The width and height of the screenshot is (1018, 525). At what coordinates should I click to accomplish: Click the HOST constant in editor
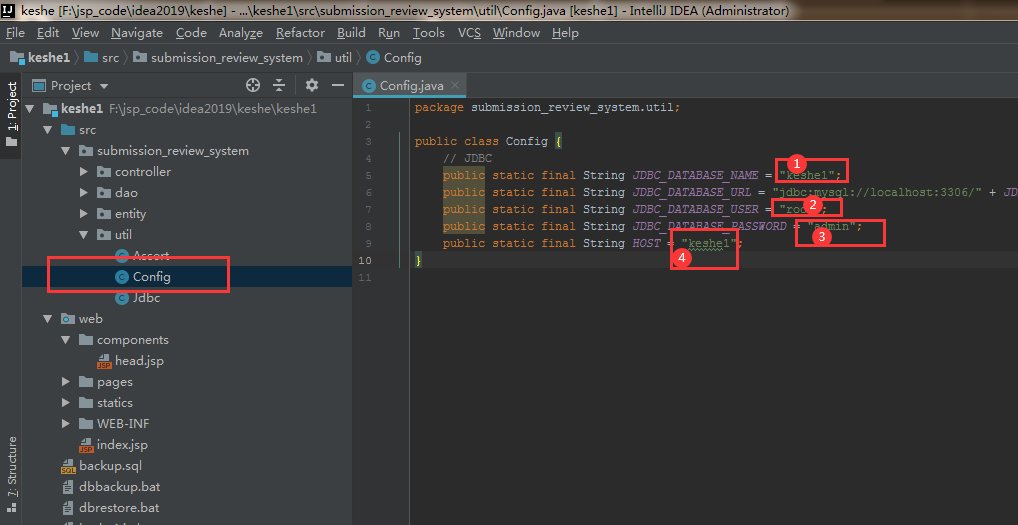[x=646, y=243]
